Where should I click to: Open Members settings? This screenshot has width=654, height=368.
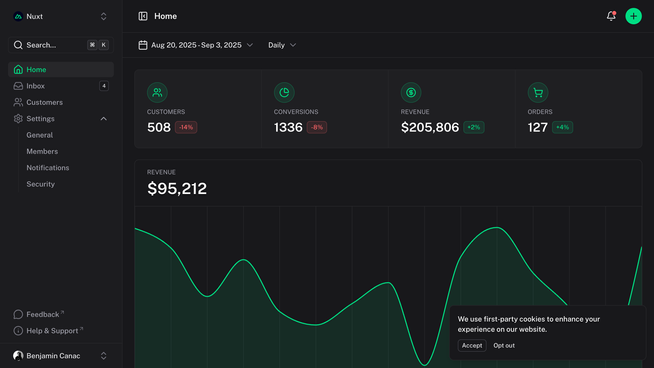[42, 151]
